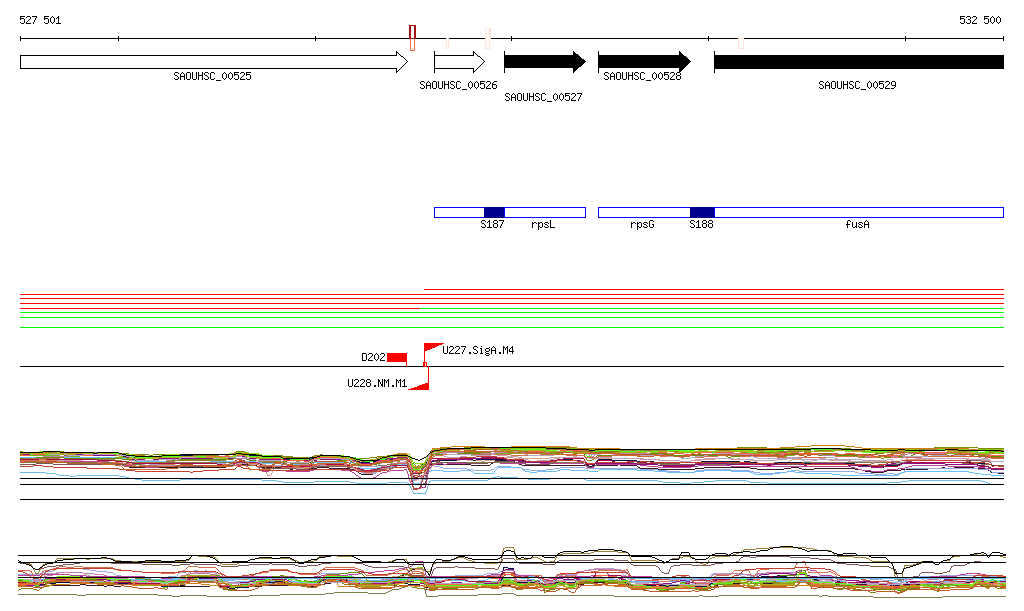
Task: Click the S188 dark blue segment
Action: coord(702,212)
